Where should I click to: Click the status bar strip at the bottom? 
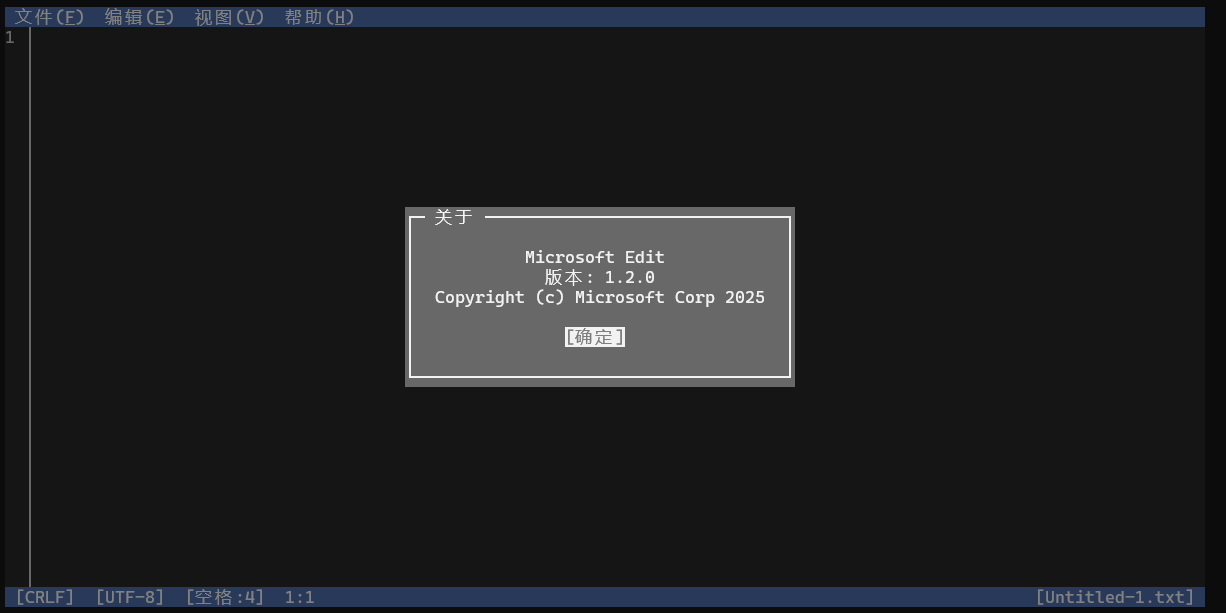click(x=613, y=596)
